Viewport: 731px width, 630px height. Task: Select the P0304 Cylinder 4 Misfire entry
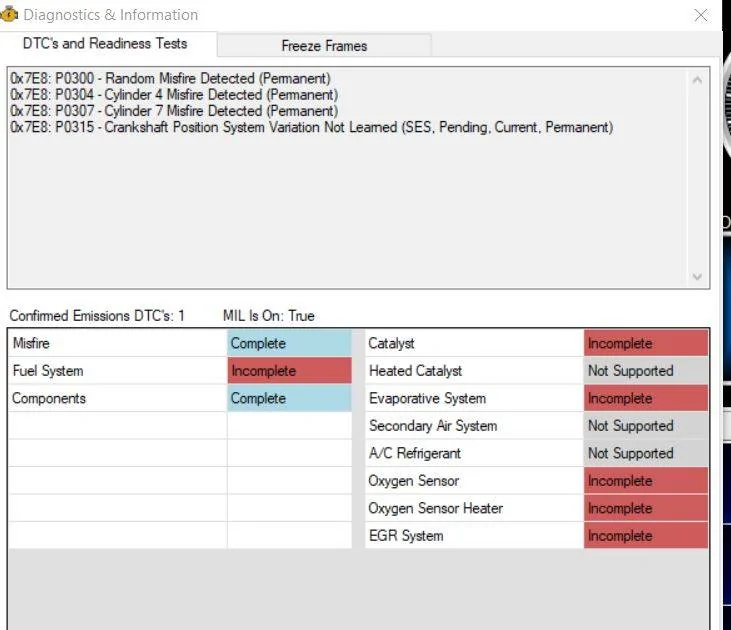tap(174, 95)
